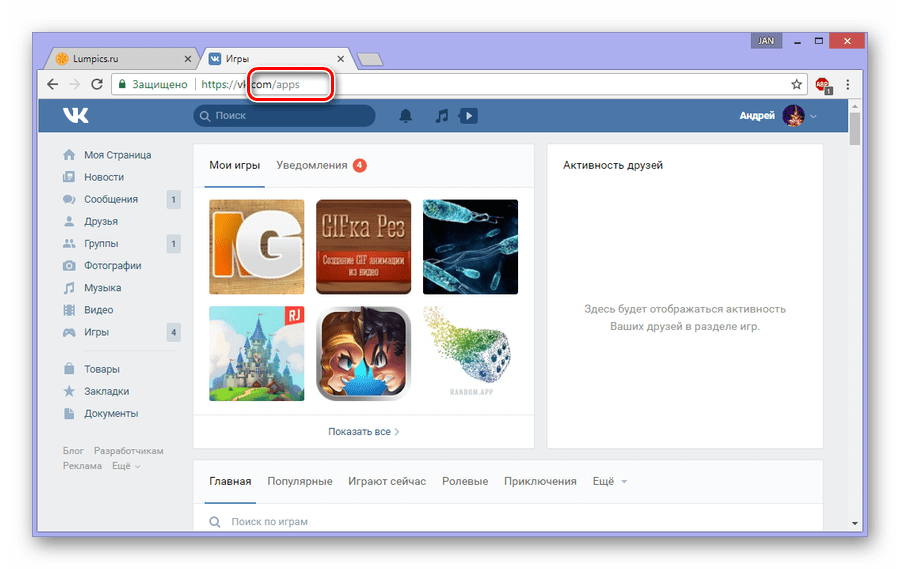
Task: Click the page vertical scrollbar thumb
Action: (x=855, y=128)
